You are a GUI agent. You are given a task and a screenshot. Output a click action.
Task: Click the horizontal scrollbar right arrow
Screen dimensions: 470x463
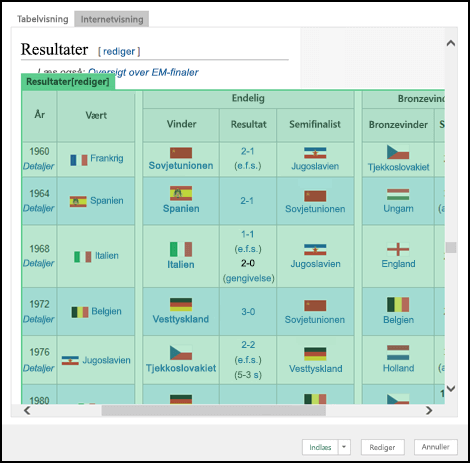[429, 410]
